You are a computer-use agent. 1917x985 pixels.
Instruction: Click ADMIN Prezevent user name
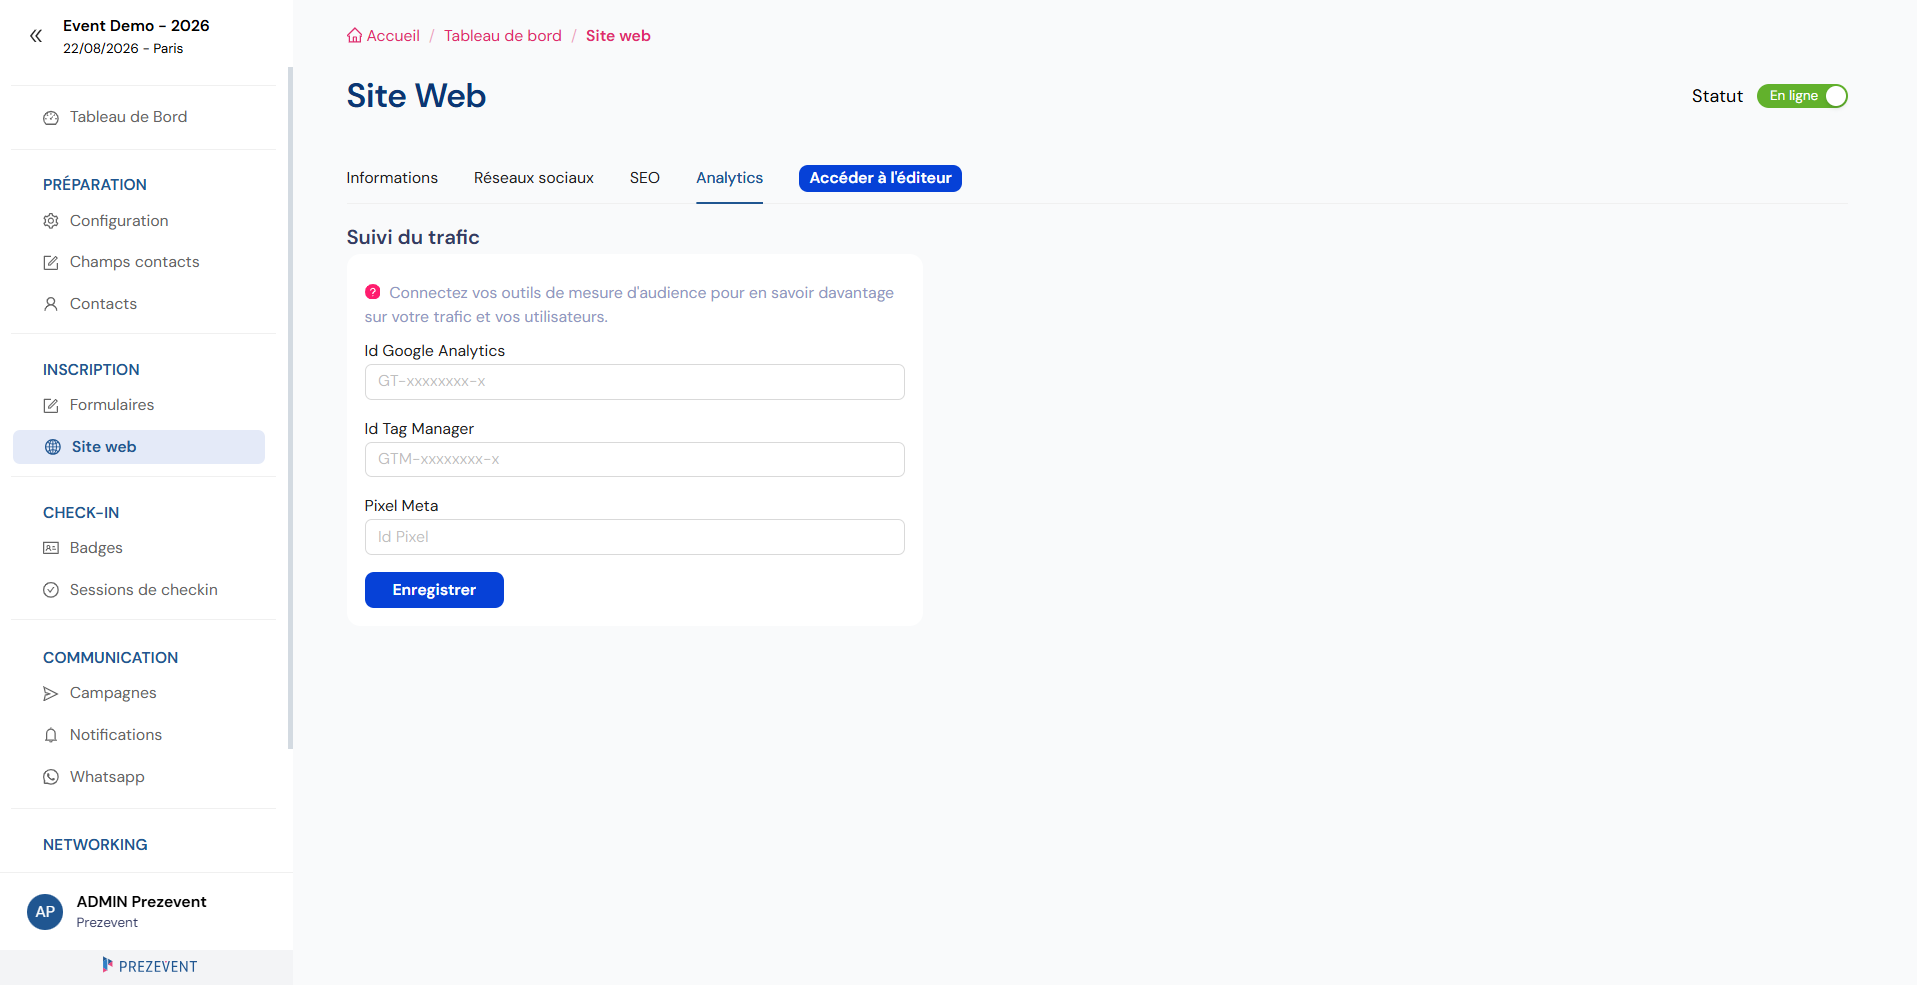coord(142,901)
